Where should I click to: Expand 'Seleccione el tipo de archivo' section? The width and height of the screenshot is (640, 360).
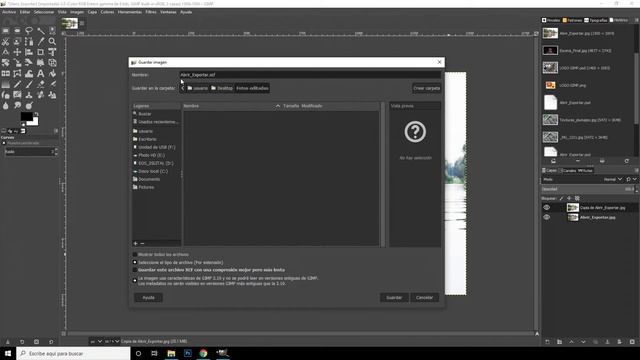pos(135,262)
